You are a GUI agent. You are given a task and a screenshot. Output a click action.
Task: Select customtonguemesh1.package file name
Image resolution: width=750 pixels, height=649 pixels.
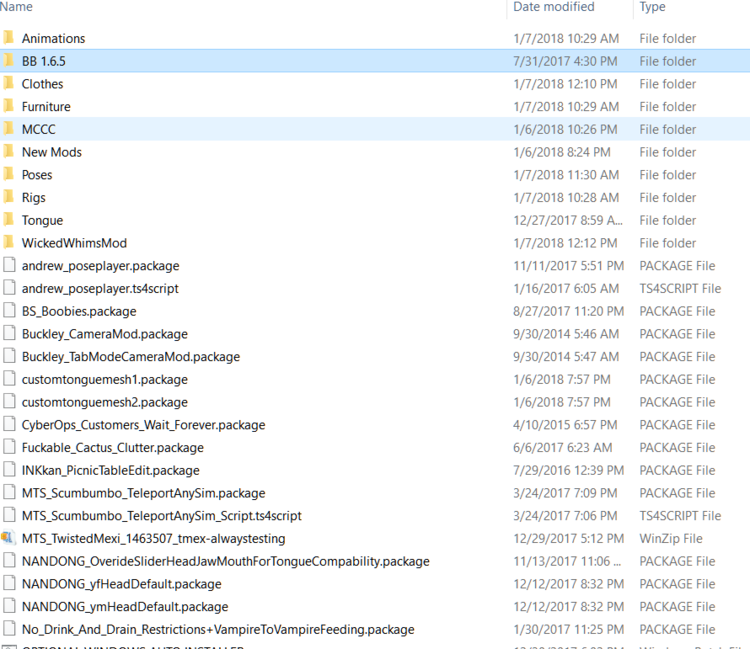pos(105,380)
